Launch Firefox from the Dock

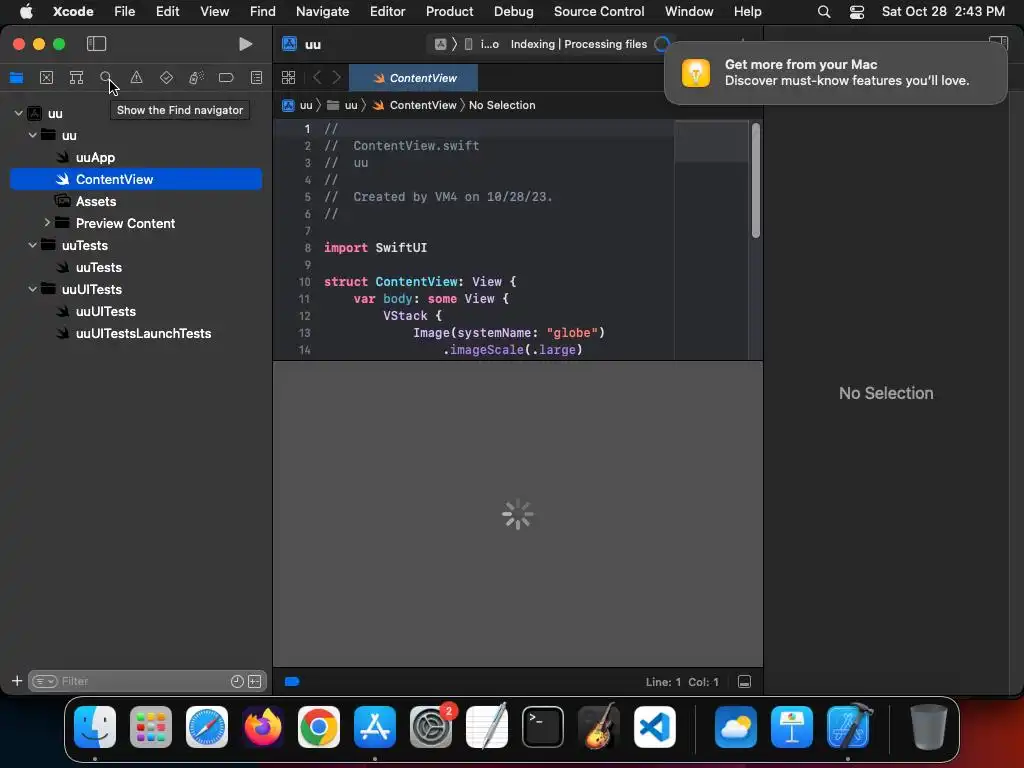[263, 727]
